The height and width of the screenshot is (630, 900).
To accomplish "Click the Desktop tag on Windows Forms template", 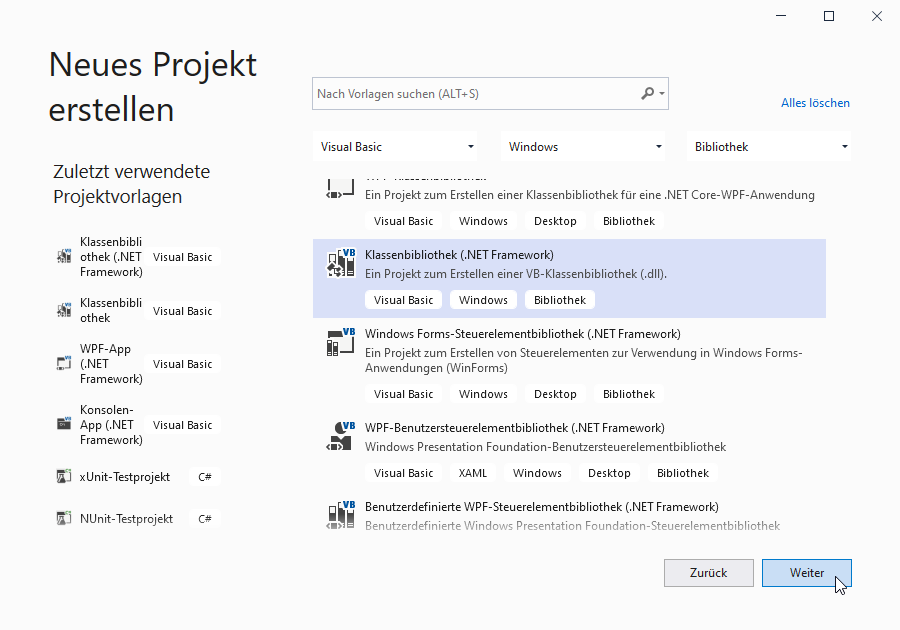I will click(x=555, y=393).
